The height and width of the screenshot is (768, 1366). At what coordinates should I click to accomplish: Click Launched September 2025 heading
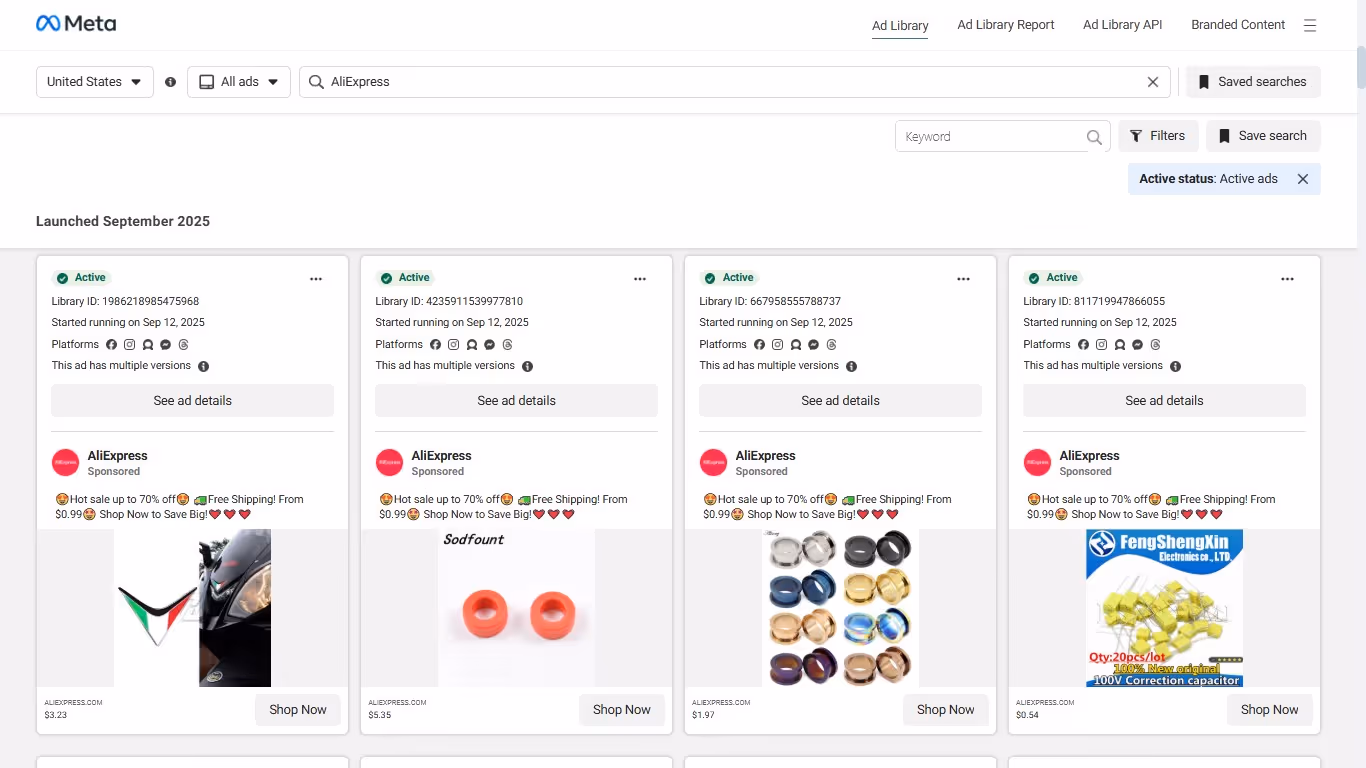tap(123, 222)
